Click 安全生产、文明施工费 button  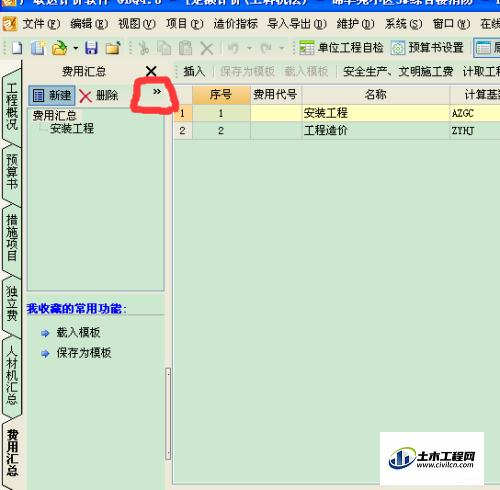coord(398,71)
